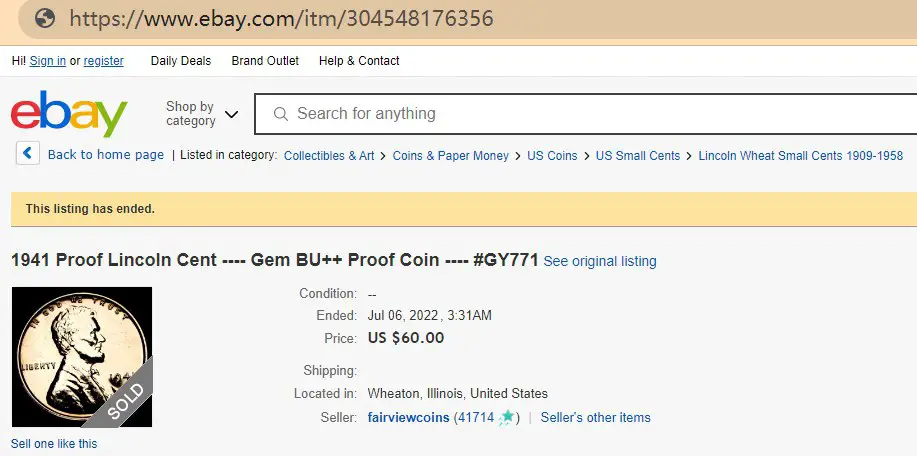Open the eBay logo home link

pyautogui.click(x=69, y=113)
